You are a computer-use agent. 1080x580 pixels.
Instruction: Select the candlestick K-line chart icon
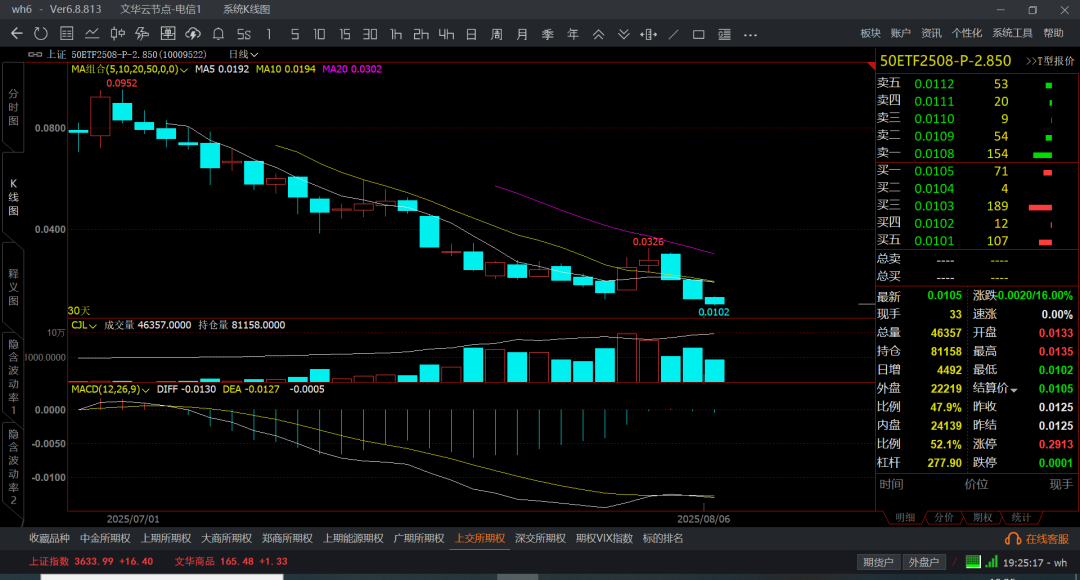tap(117, 34)
